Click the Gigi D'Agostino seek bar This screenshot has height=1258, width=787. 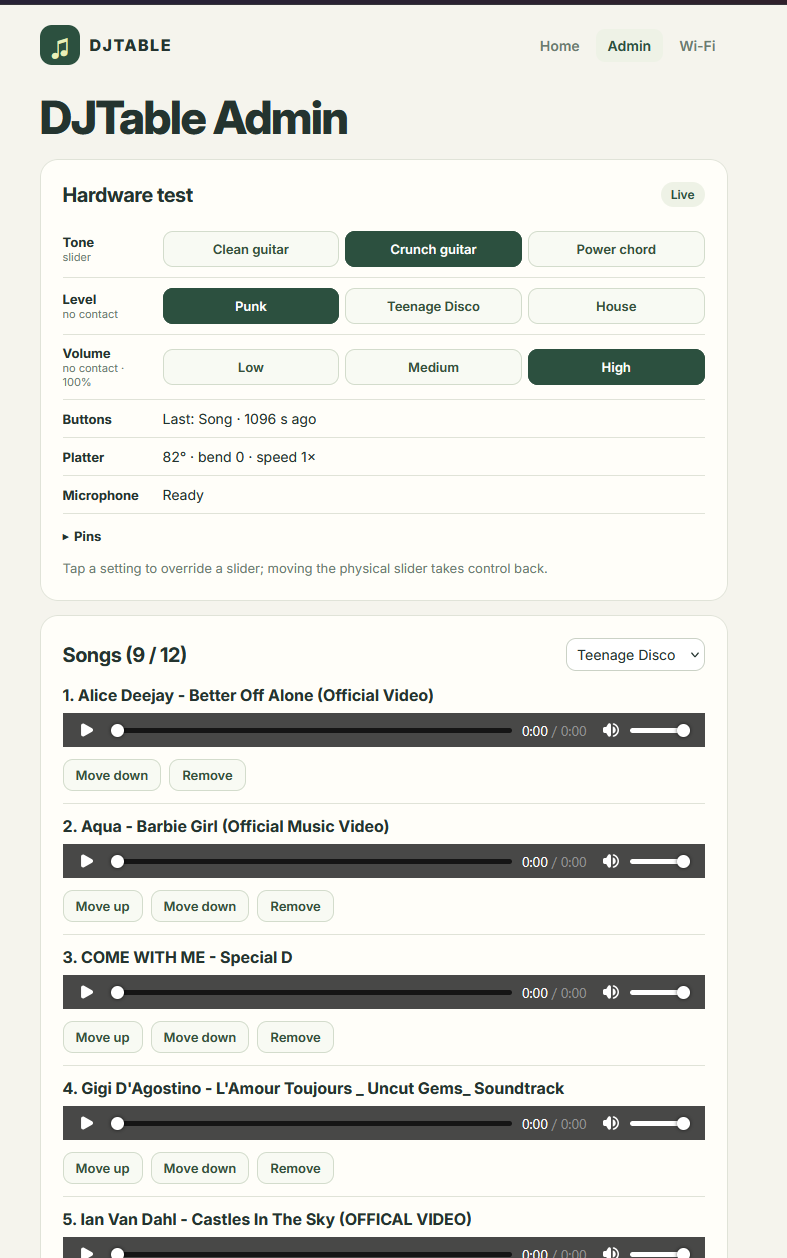(x=312, y=1123)
